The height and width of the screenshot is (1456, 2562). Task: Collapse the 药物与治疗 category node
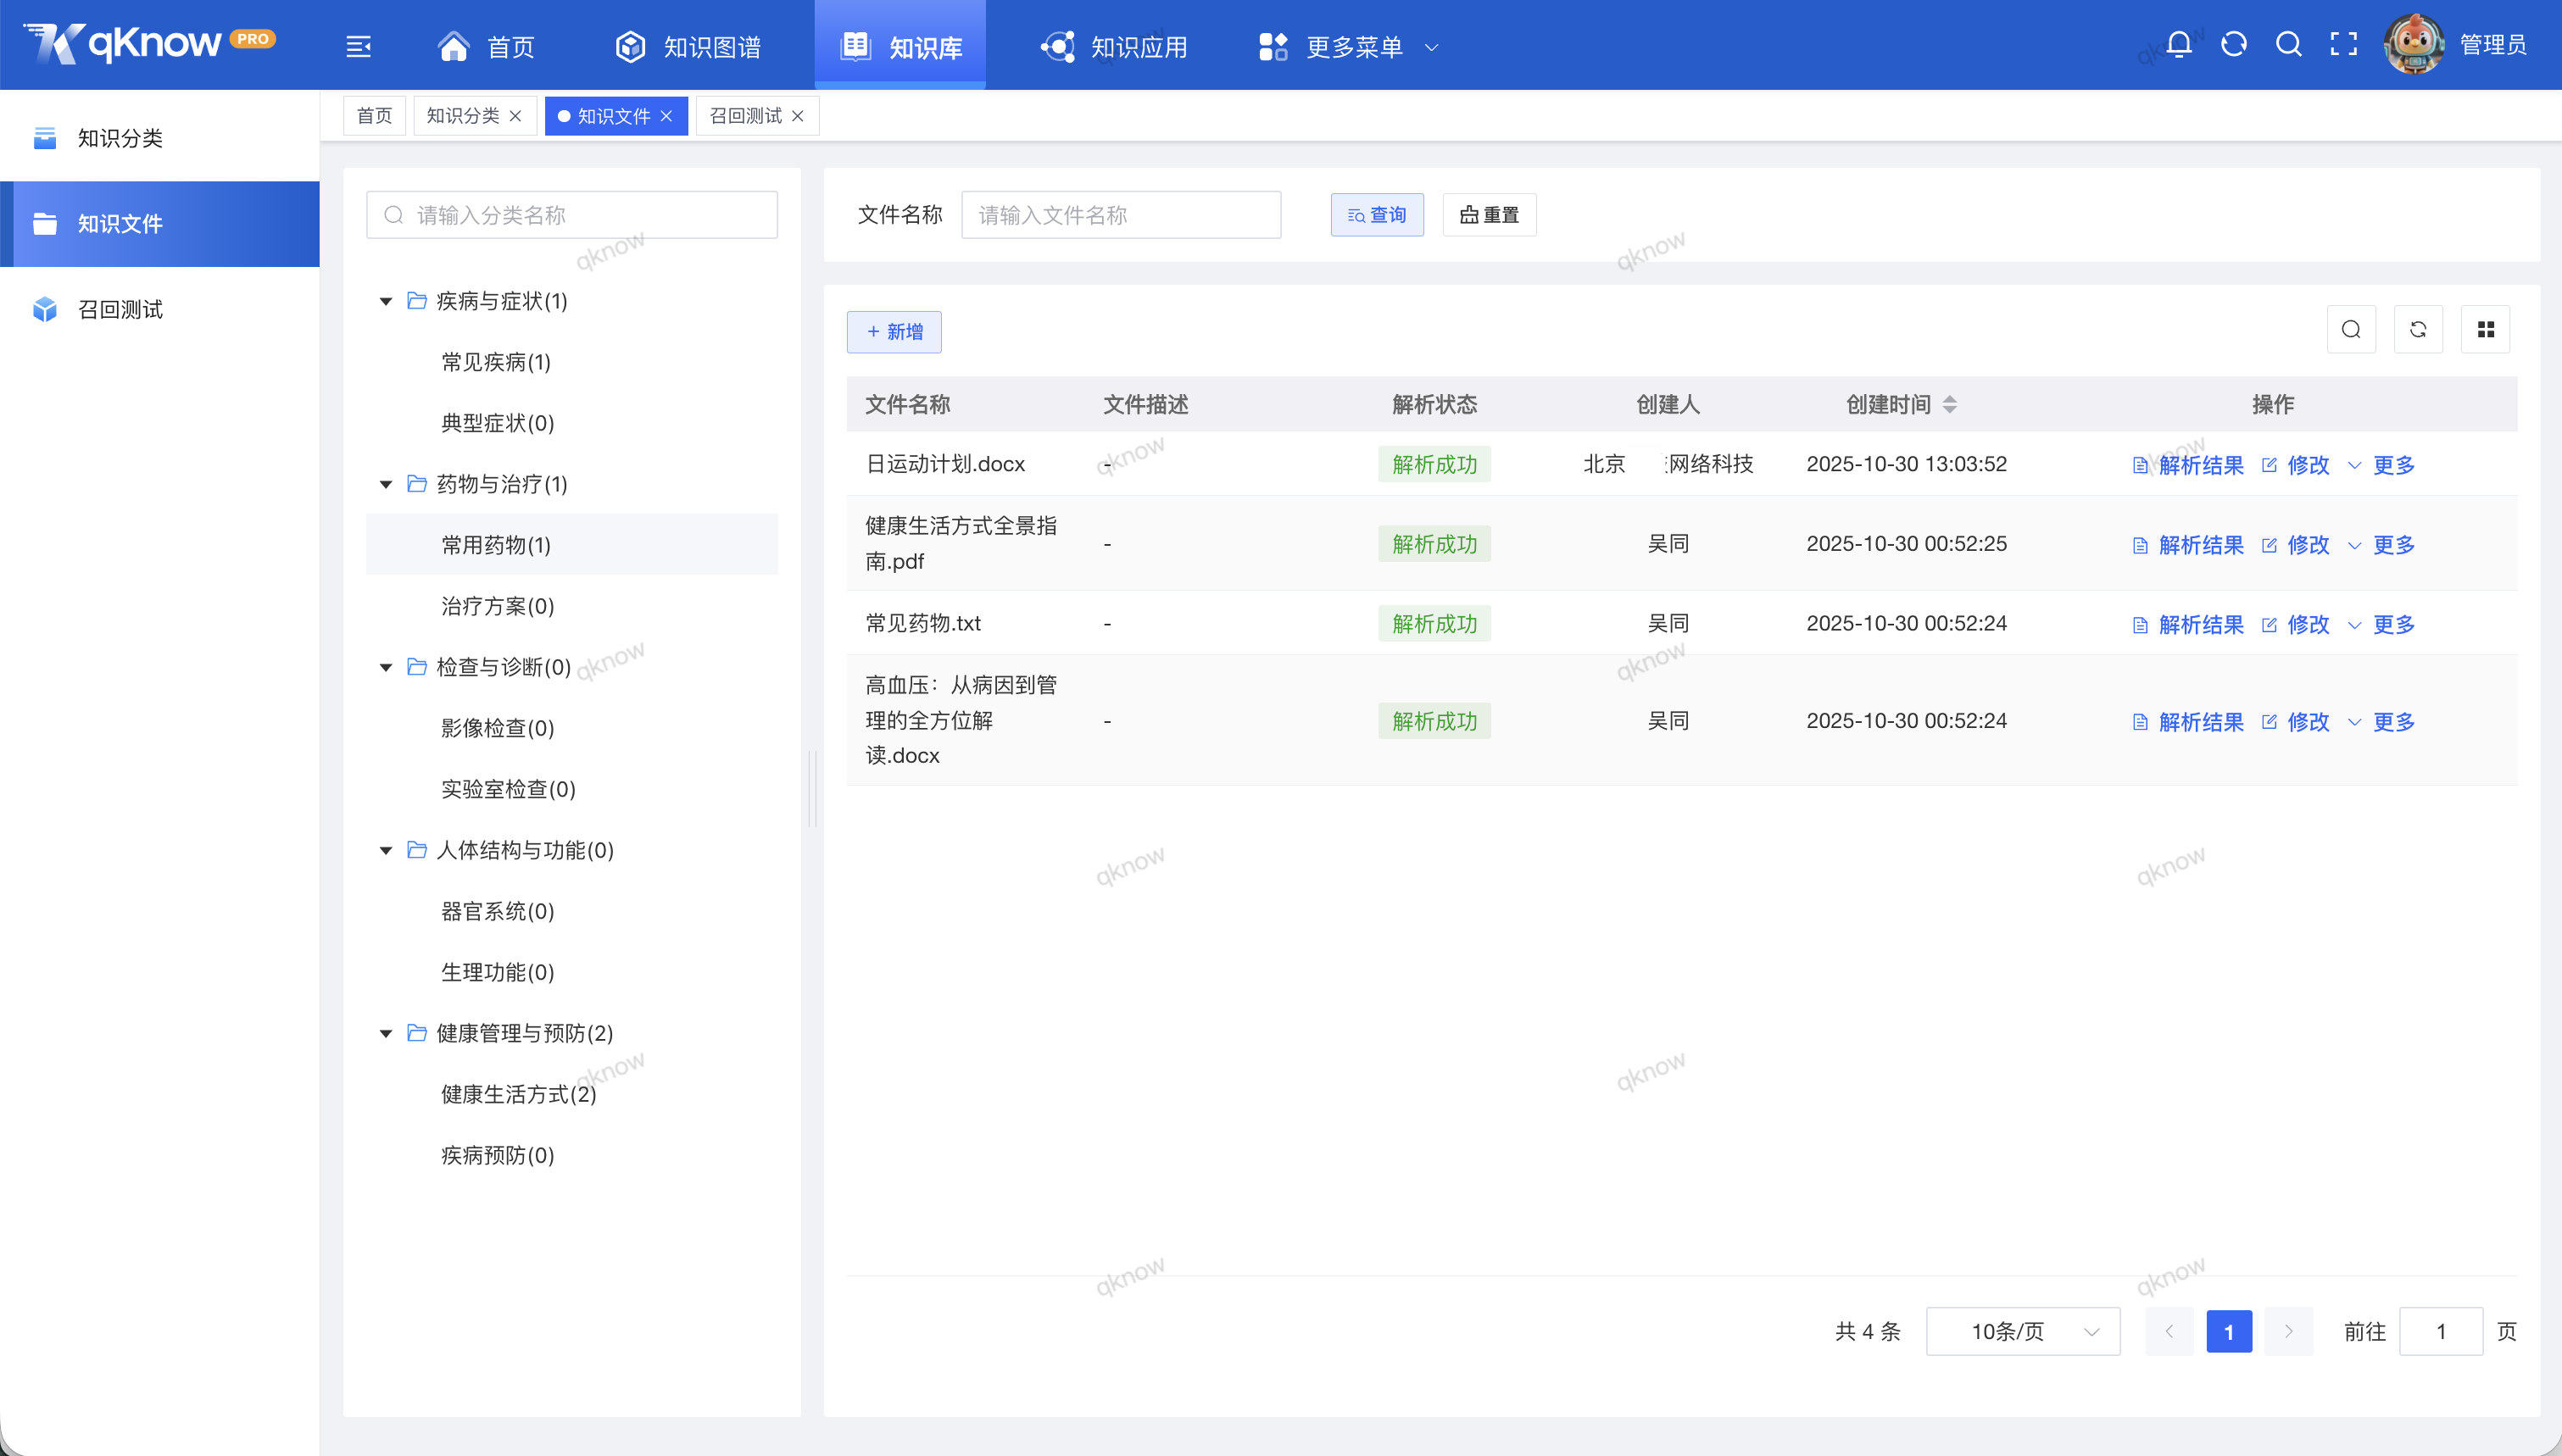coord(386,484)
